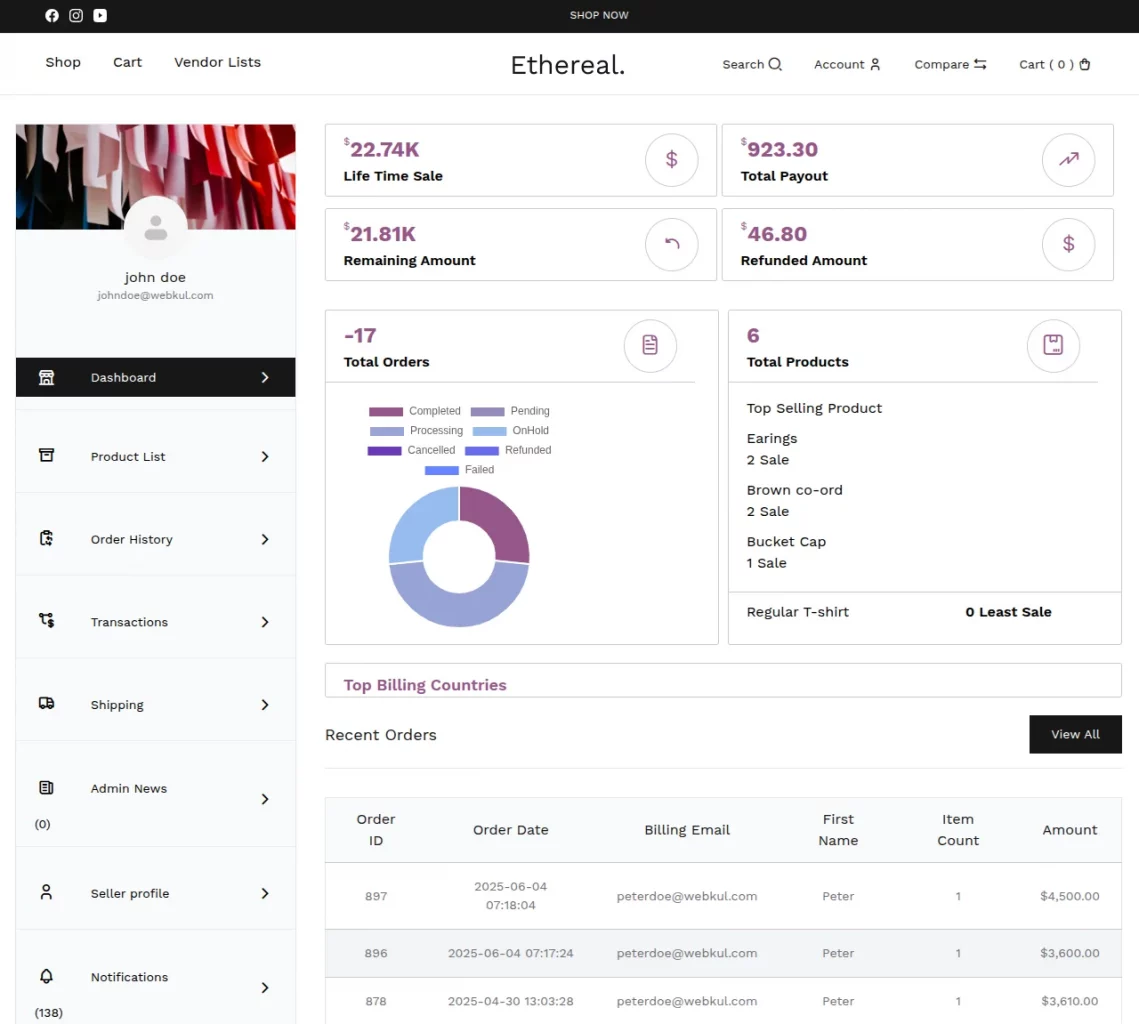The image size is (1139, 1024).
Task: Click the john doe profile avatar
Action: point(155,228)
